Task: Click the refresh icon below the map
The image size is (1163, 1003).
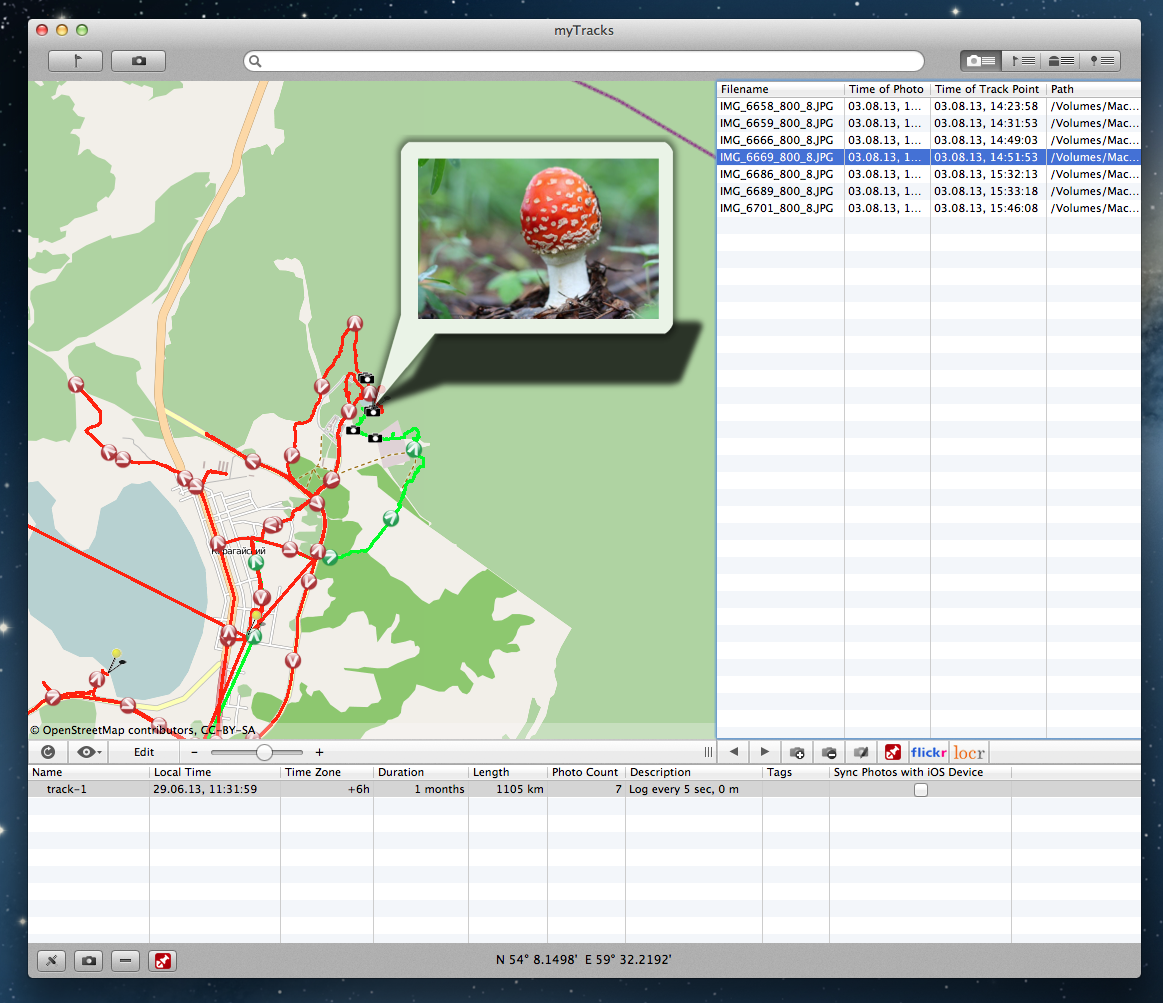Action: click(x=48, y=752)
